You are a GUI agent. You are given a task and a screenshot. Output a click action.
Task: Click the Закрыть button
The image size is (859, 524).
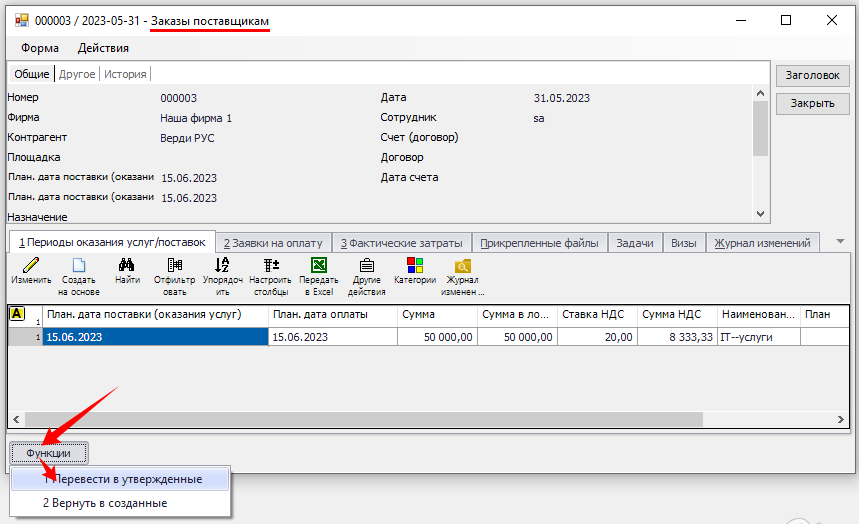[812, 103]
